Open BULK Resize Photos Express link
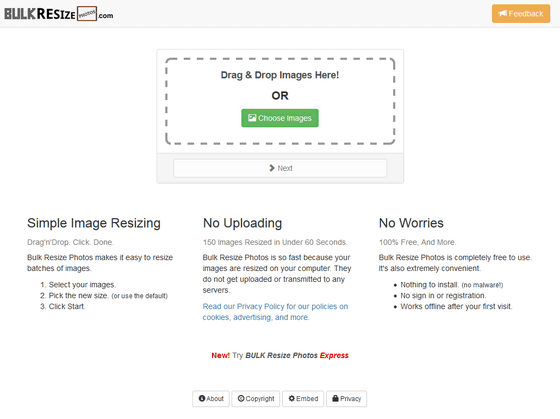The width and height of the screenshot is (560, 419). (x=297, y=355)
